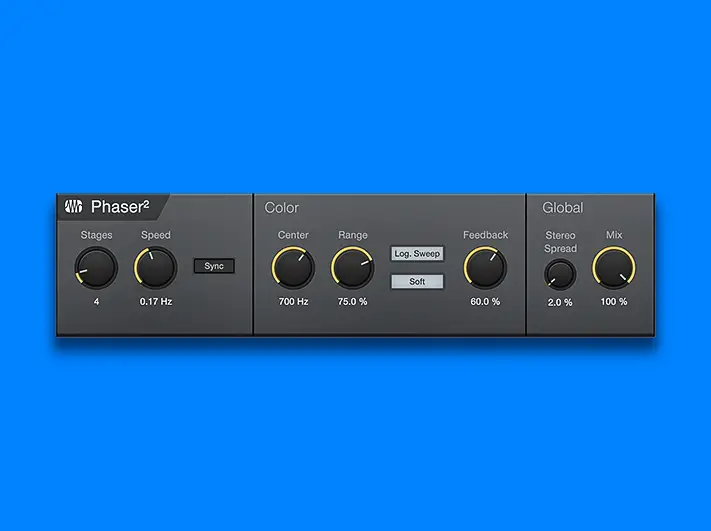Click the 0.17 Hz speed value
Image resolution: width=711 pixels, height=531 pixels.
156,302
